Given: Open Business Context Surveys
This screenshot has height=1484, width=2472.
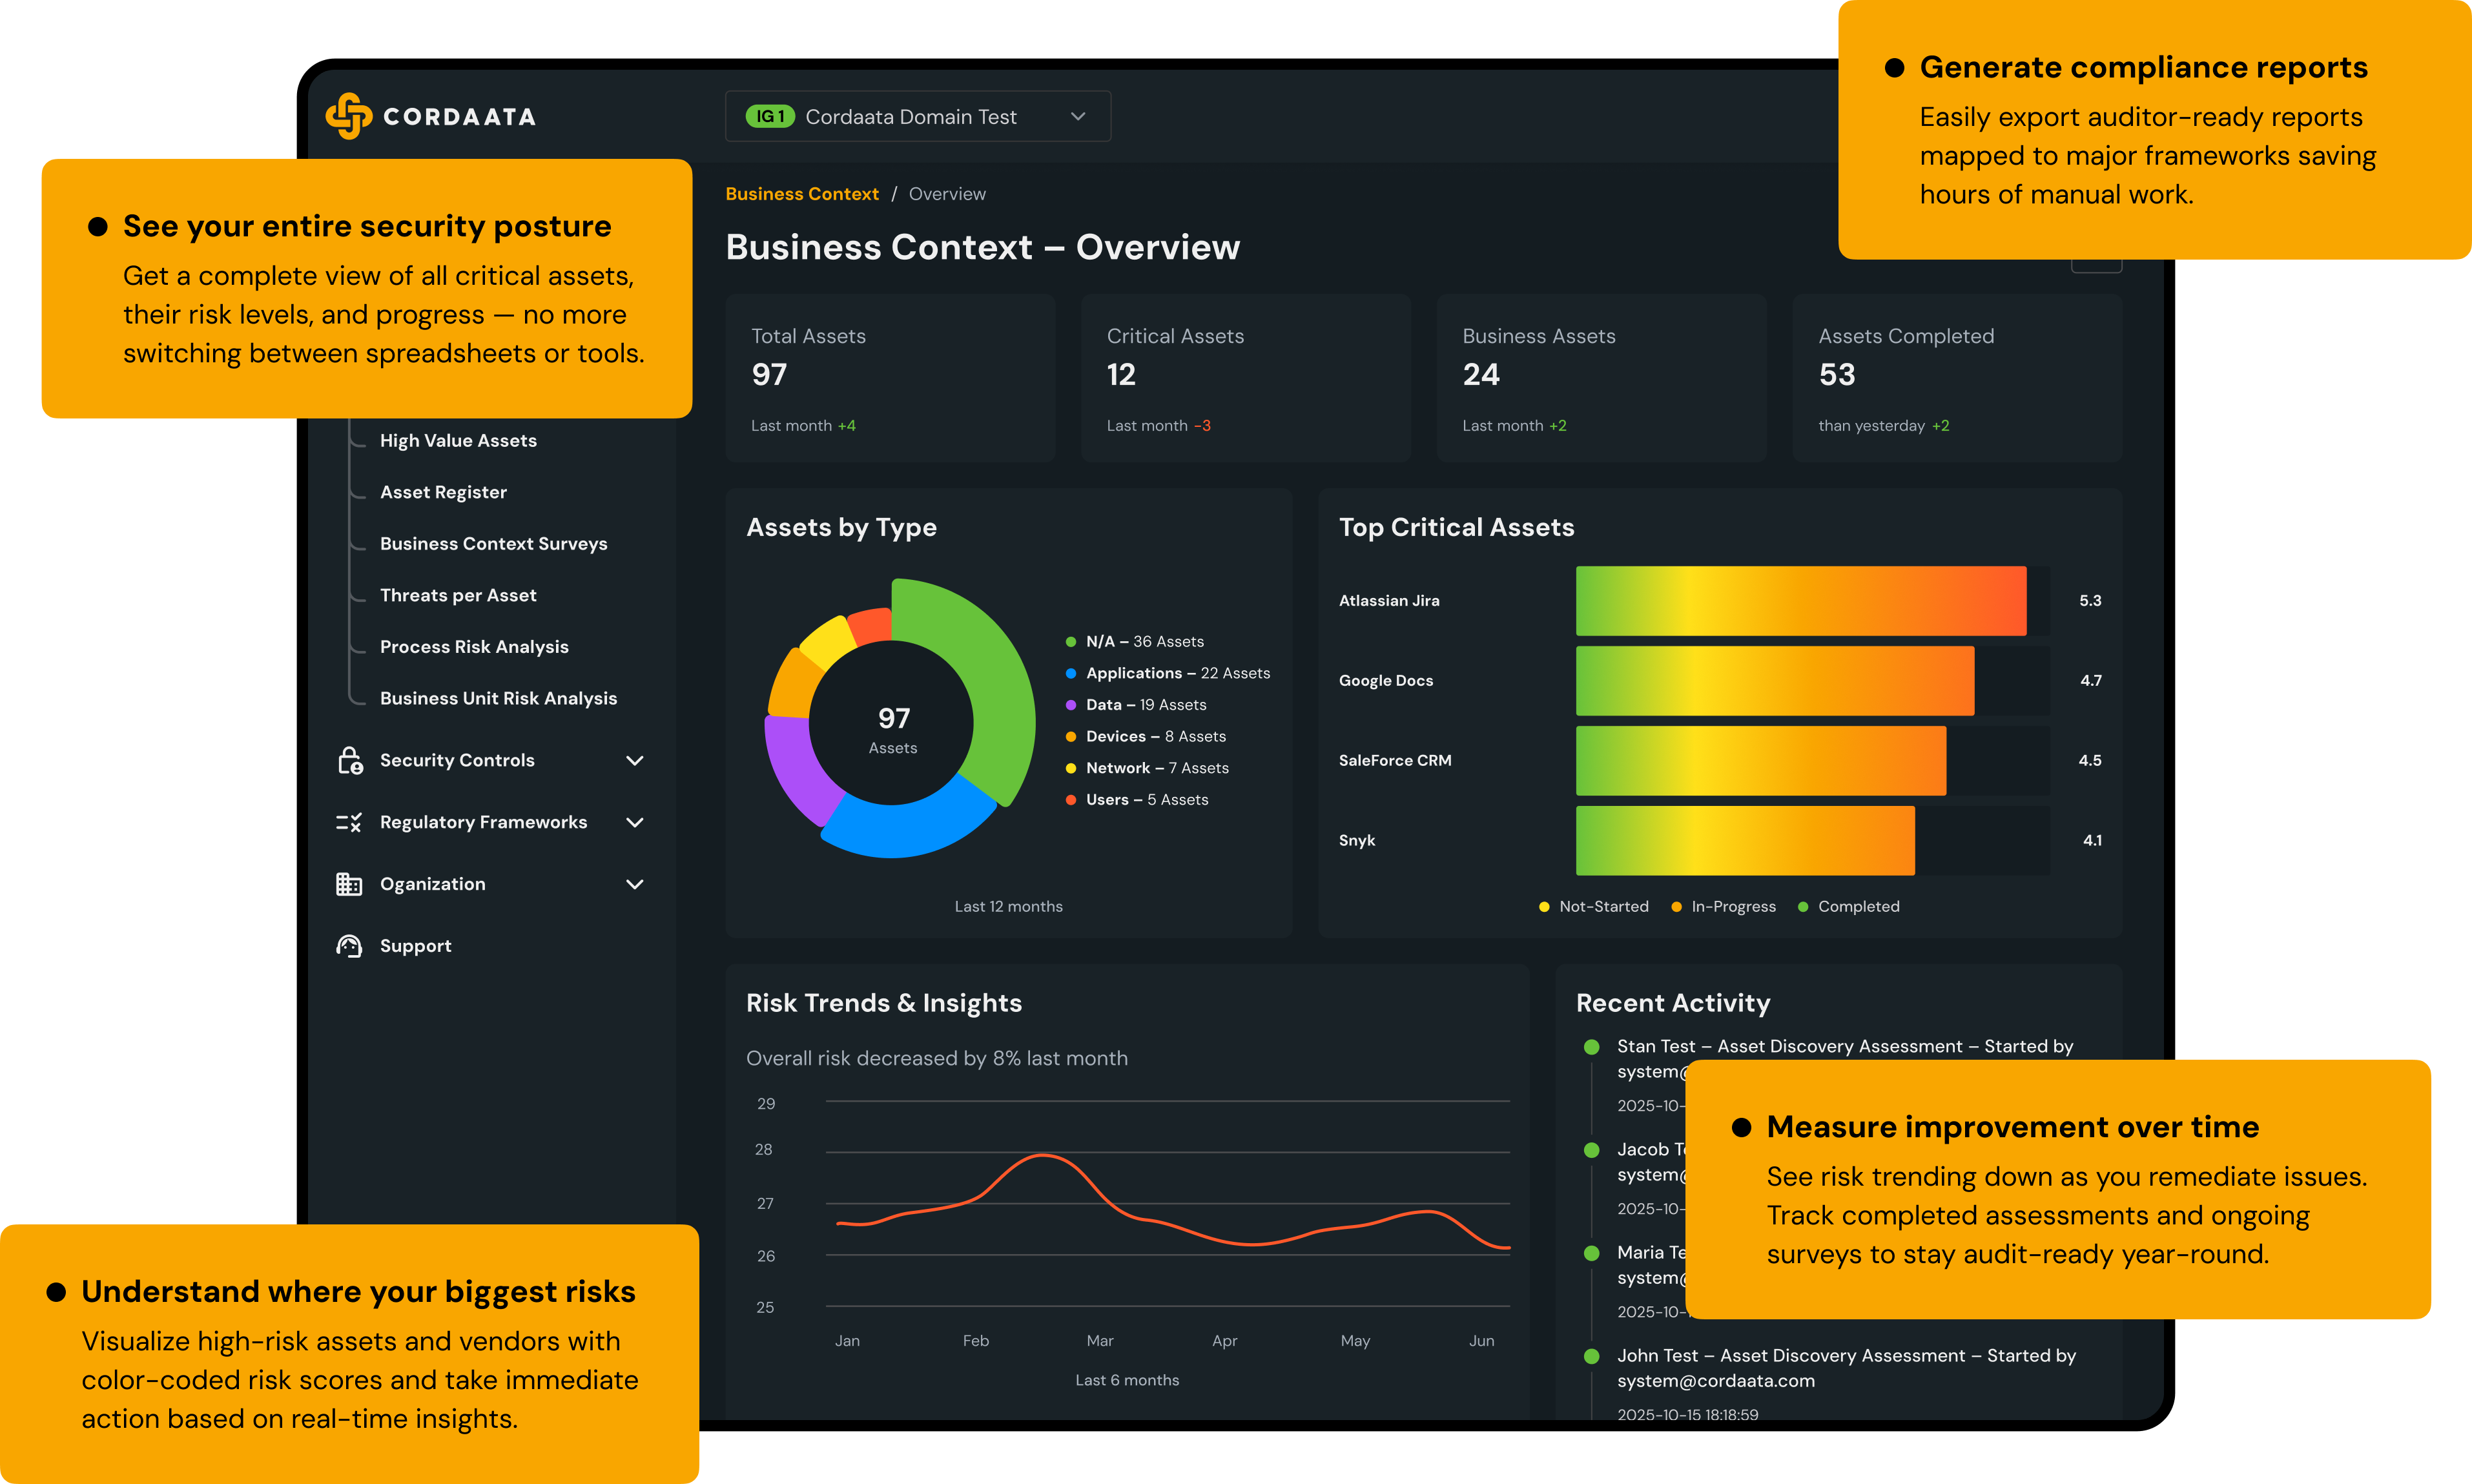Looking at the screenshot, I should (493, 544).
